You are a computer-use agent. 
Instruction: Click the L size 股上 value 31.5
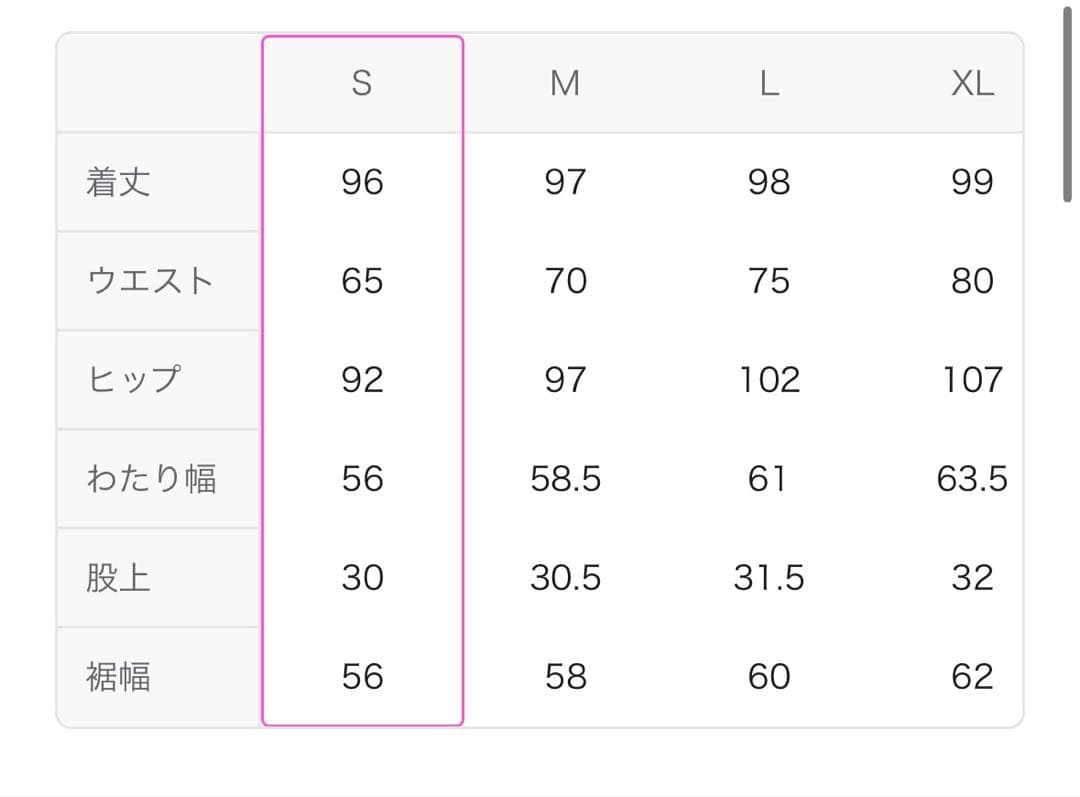pyautogui.click(x=768, y=578)
